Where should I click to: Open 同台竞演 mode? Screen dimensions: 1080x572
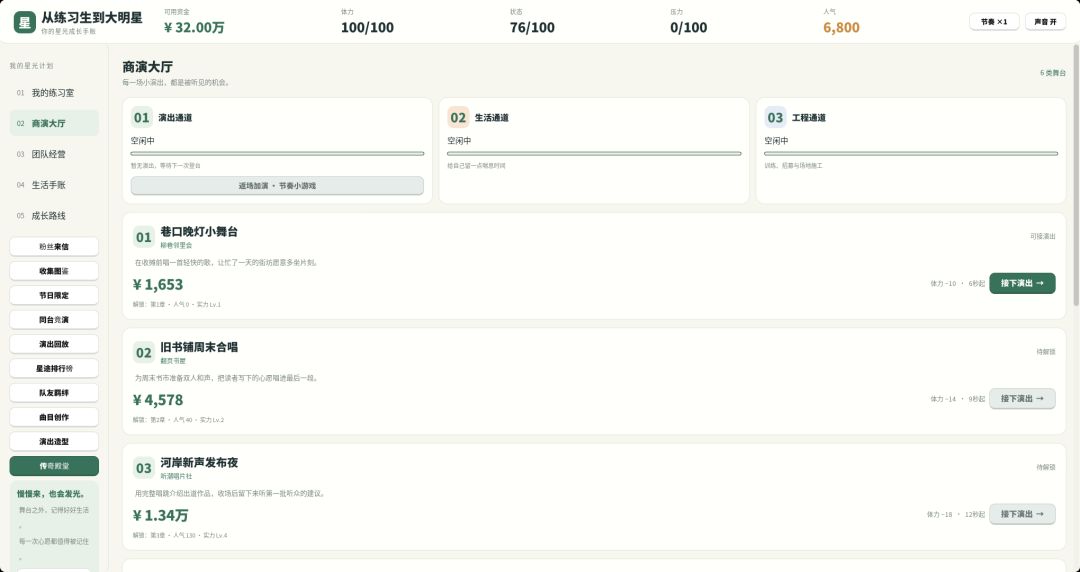[x=54, y=320]
